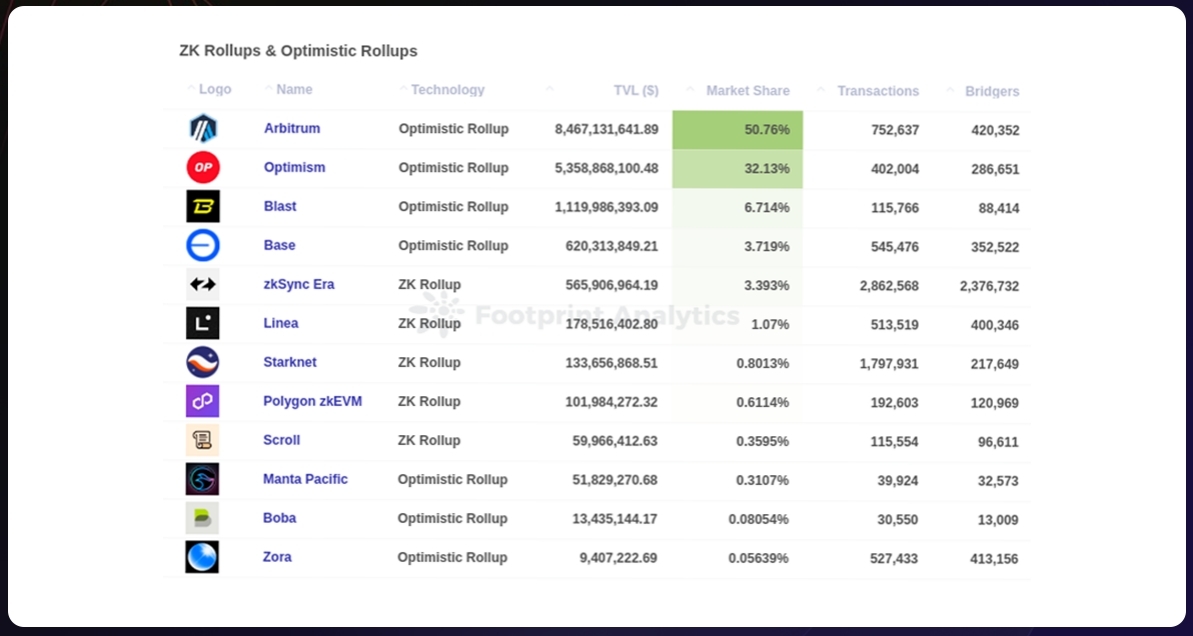Click the blue Base logo icon
This screenshot has width=1193, height=636.
tap(203, 245)
